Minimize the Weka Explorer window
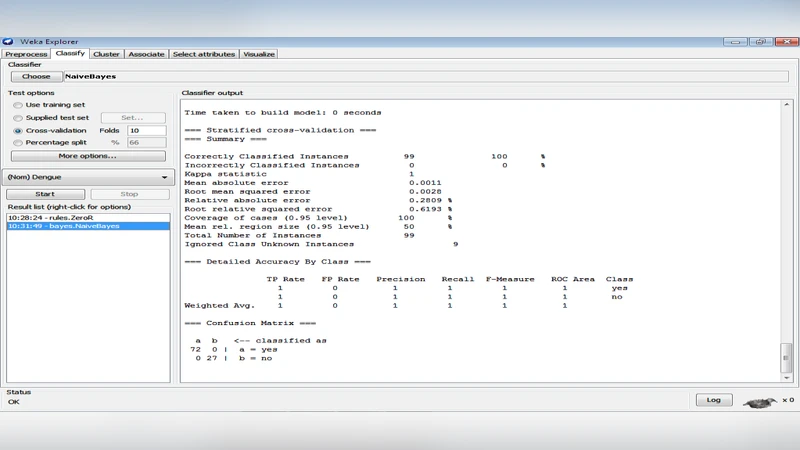The height and width of the screenshot is (450, 800). tap(736, 42)
